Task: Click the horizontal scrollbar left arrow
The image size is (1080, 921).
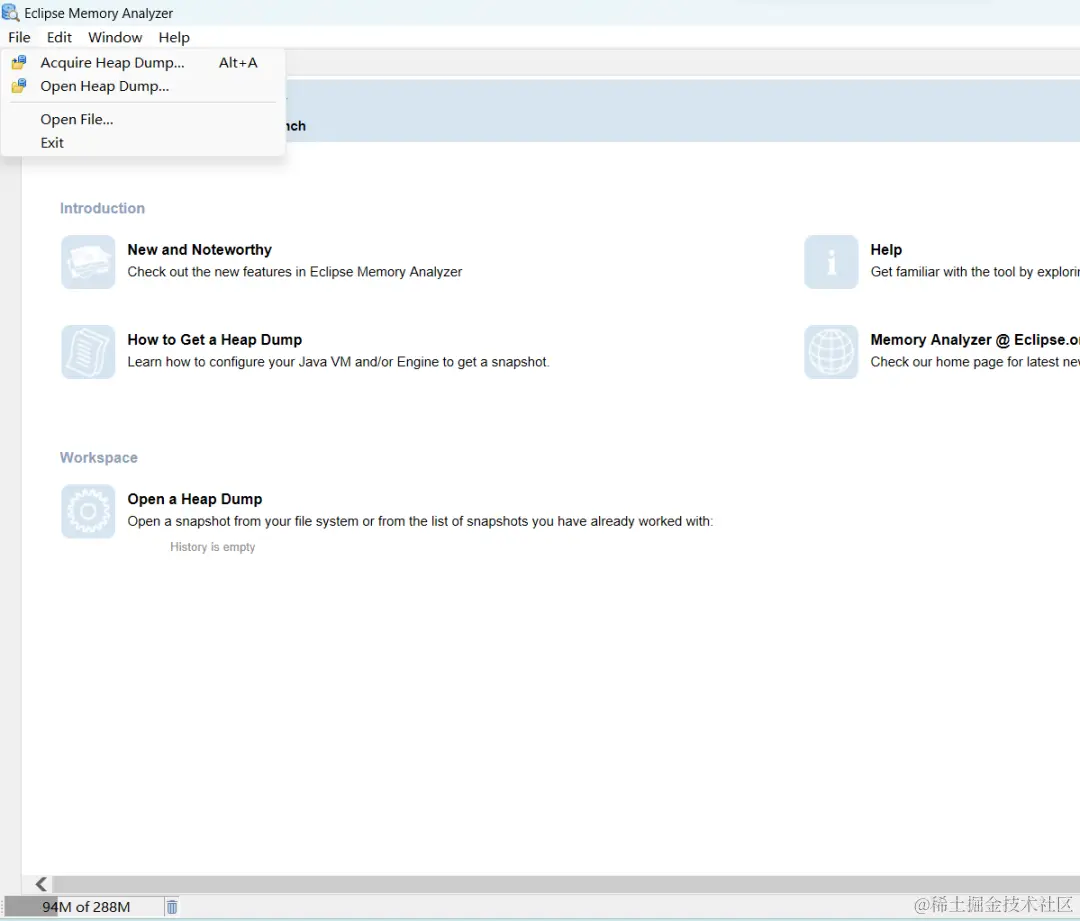Action: [41, 884]
